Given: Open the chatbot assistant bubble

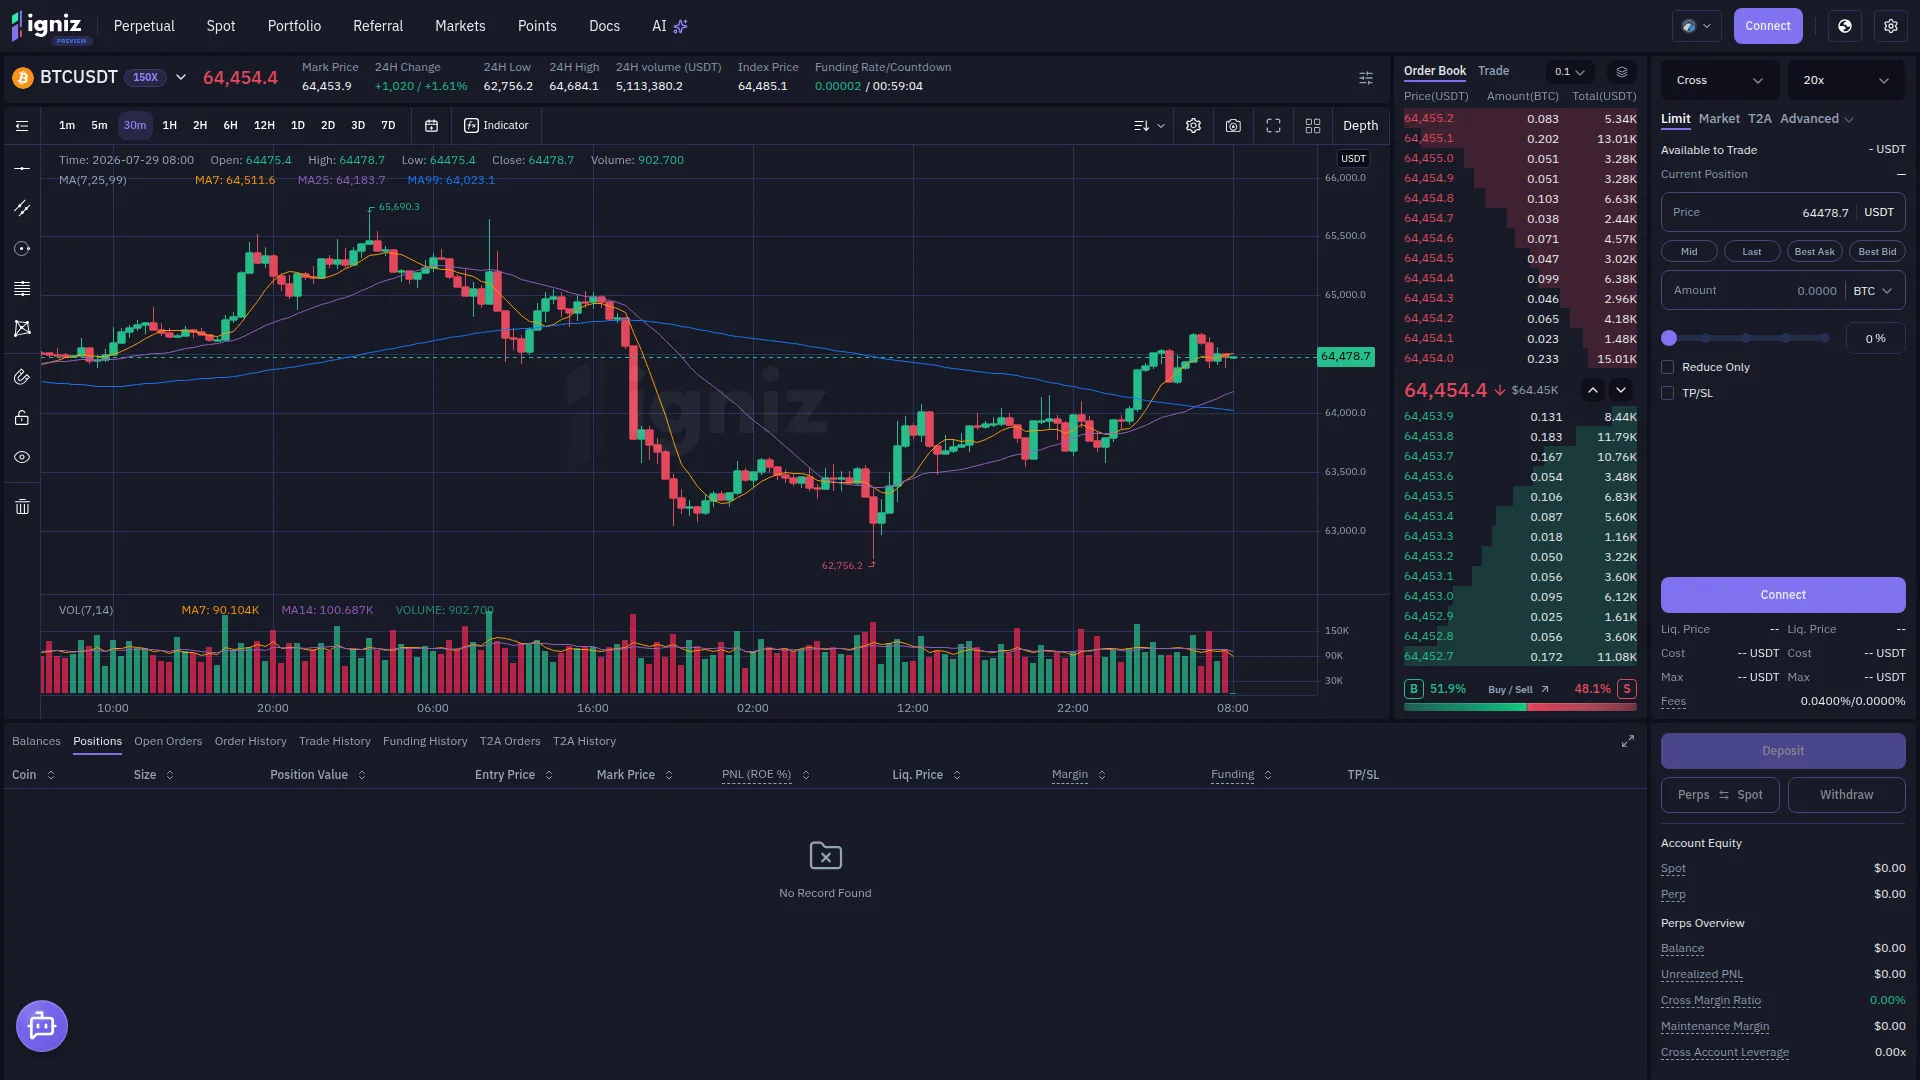Looking at the screenshot, I should [x=42, y=1026].
